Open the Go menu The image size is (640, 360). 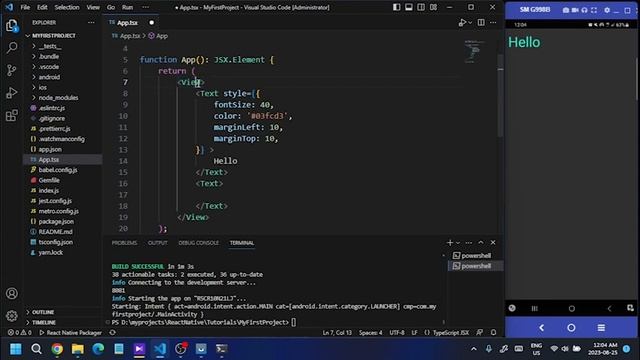click(111, 7)
